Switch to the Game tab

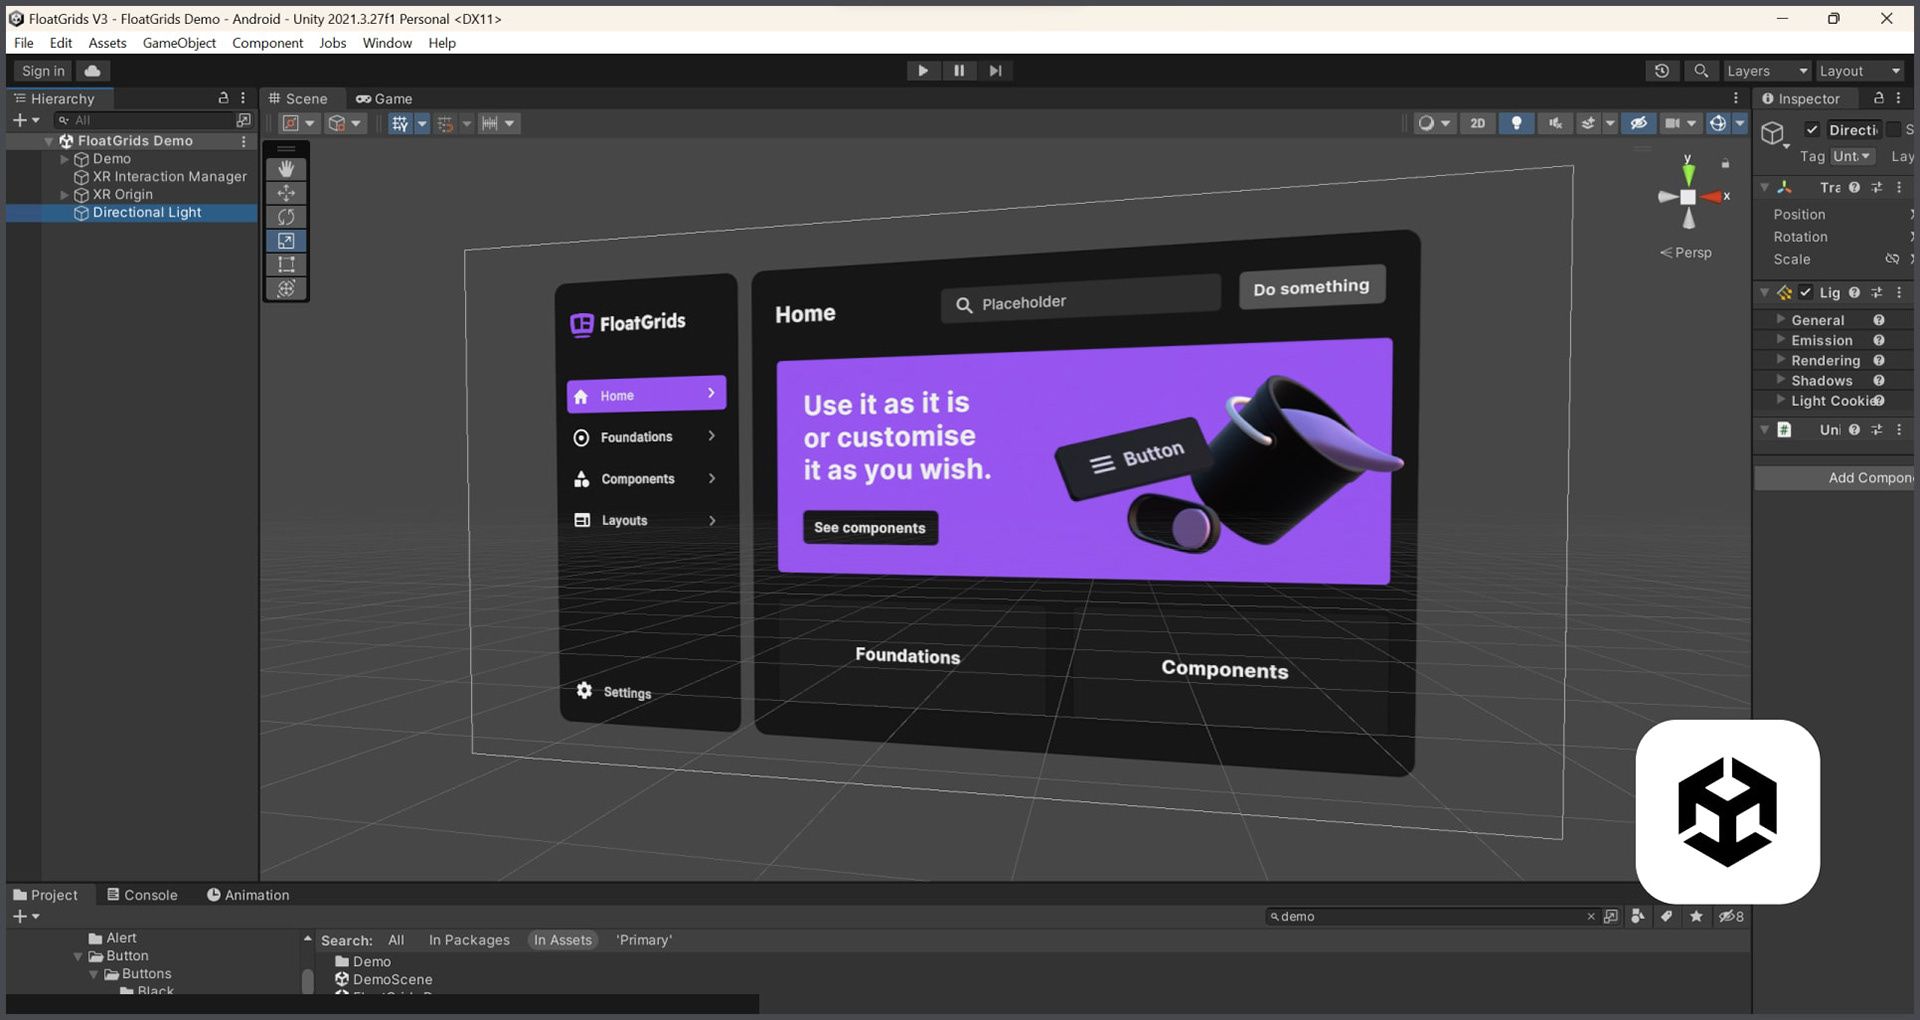click(384, 98)
